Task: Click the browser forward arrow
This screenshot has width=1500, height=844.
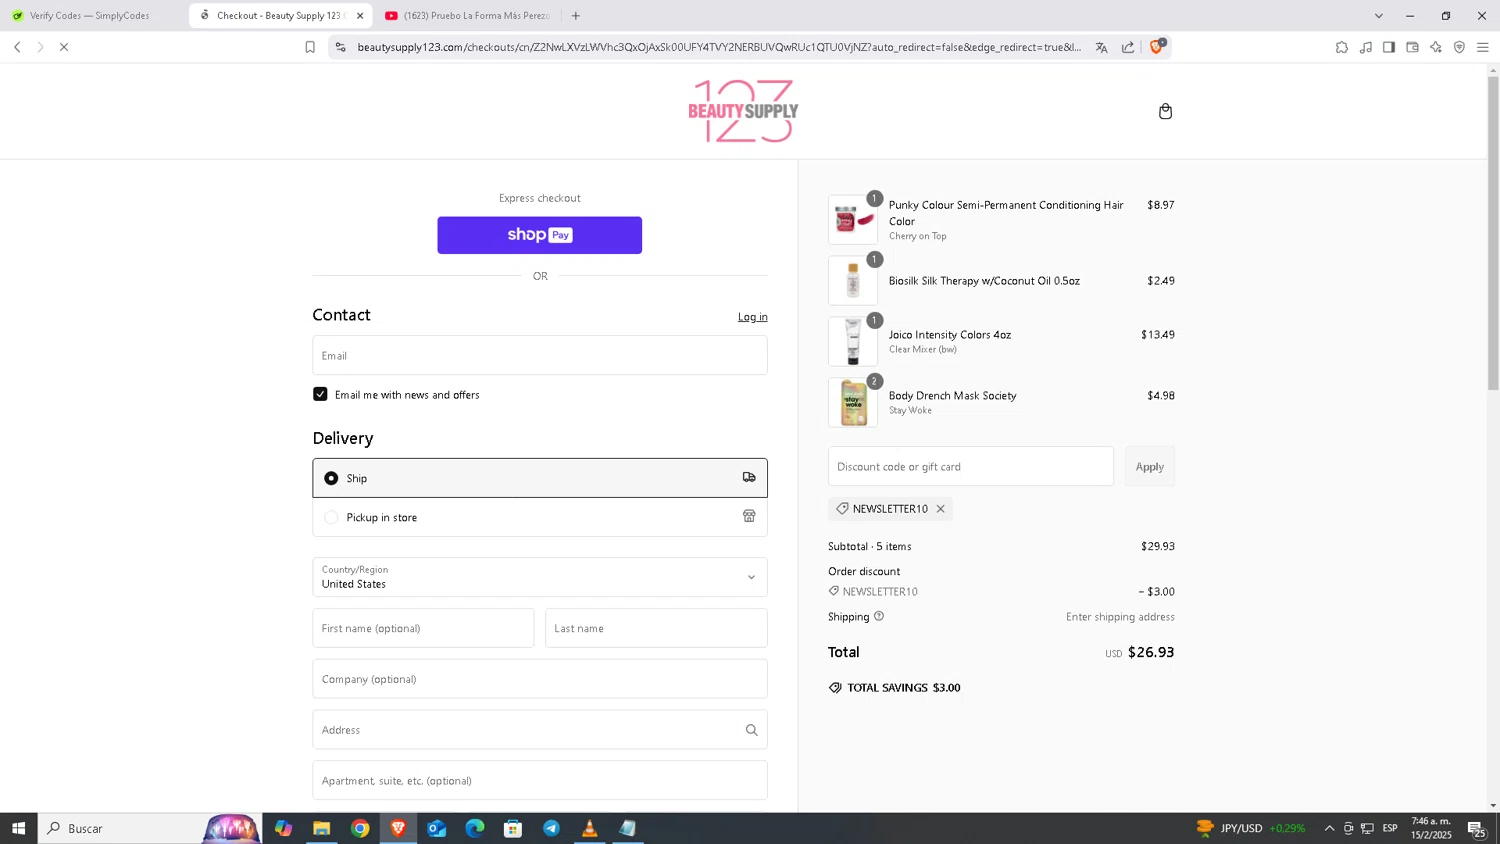Action: (40, 47)
